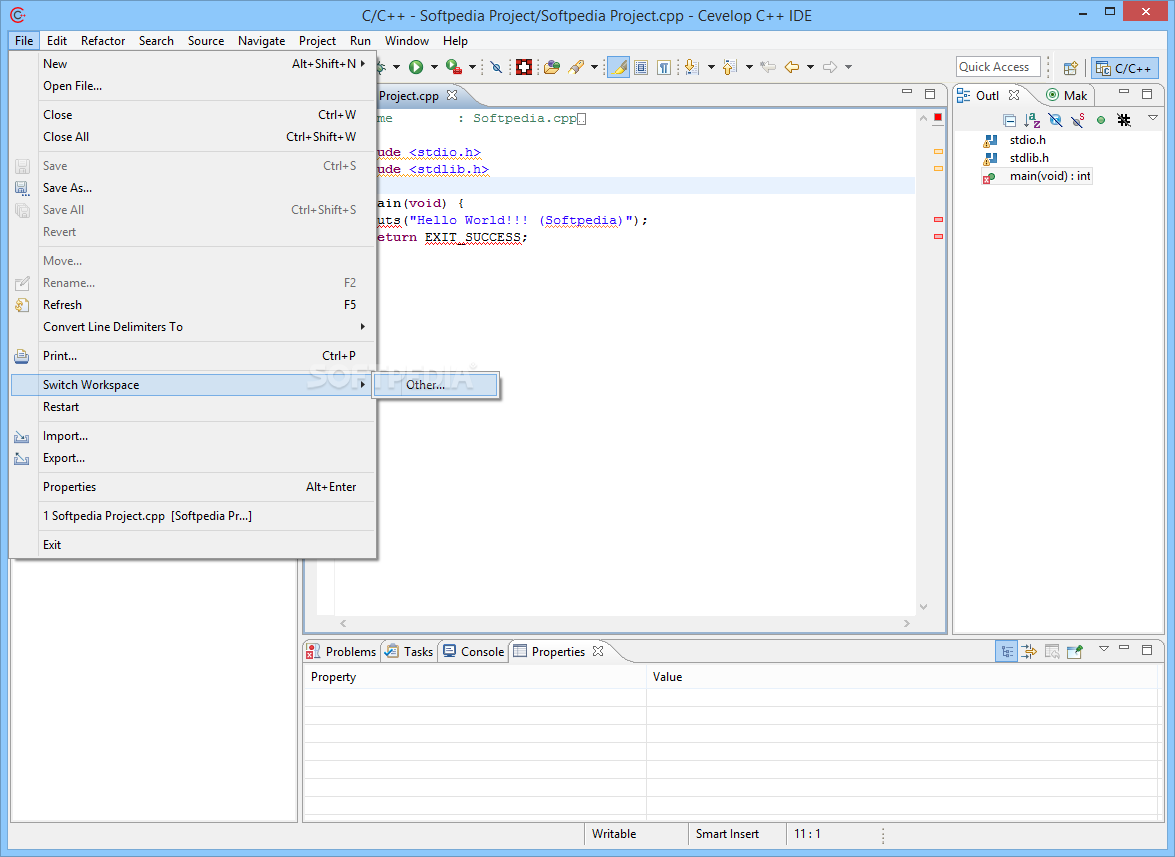Close the Properties view tab
Image resolution: width=1175 pixels, height=857 pixels.
(x=598, y=651)
